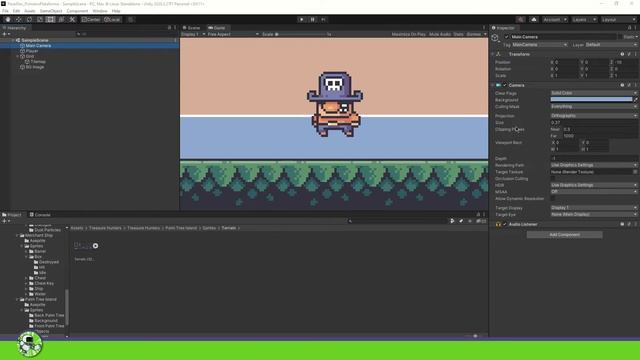Image resolution: width=640 pixels, height=360 pixels.
Task: Click the Add Component button
Action: [x=564, y=235]
